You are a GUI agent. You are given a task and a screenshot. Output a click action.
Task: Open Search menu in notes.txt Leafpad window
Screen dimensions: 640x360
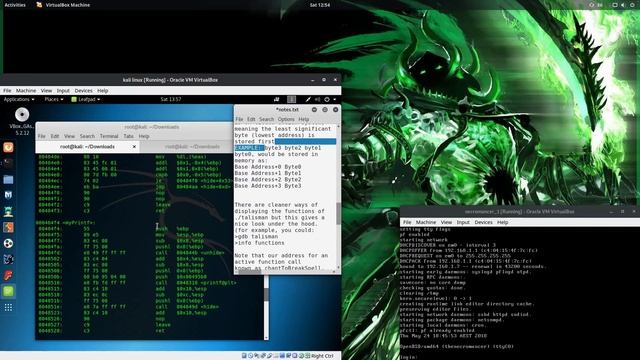267,119
